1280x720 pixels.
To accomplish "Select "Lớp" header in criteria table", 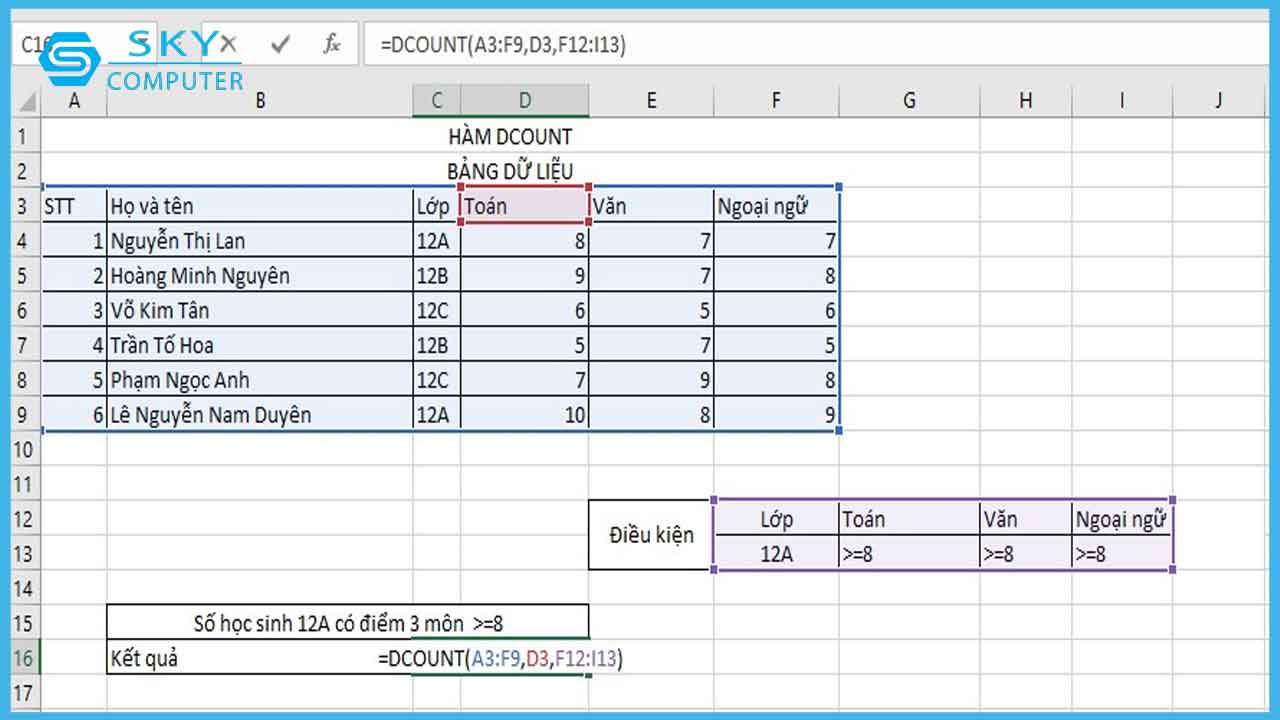I will click(x=776, y=519).
